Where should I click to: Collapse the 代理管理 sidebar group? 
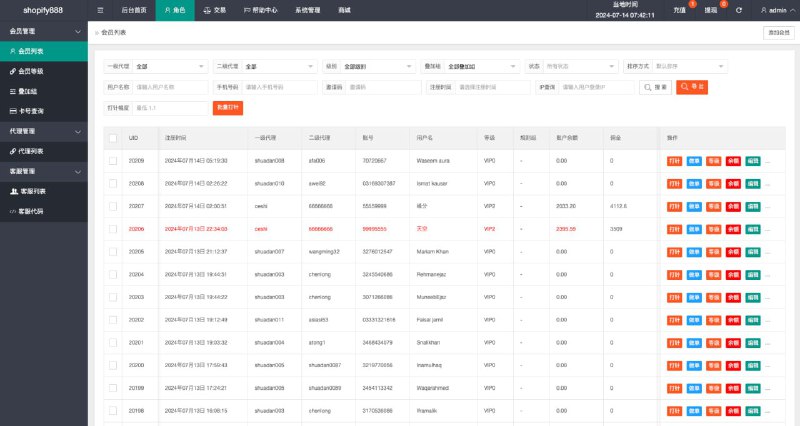pos(44,131)
